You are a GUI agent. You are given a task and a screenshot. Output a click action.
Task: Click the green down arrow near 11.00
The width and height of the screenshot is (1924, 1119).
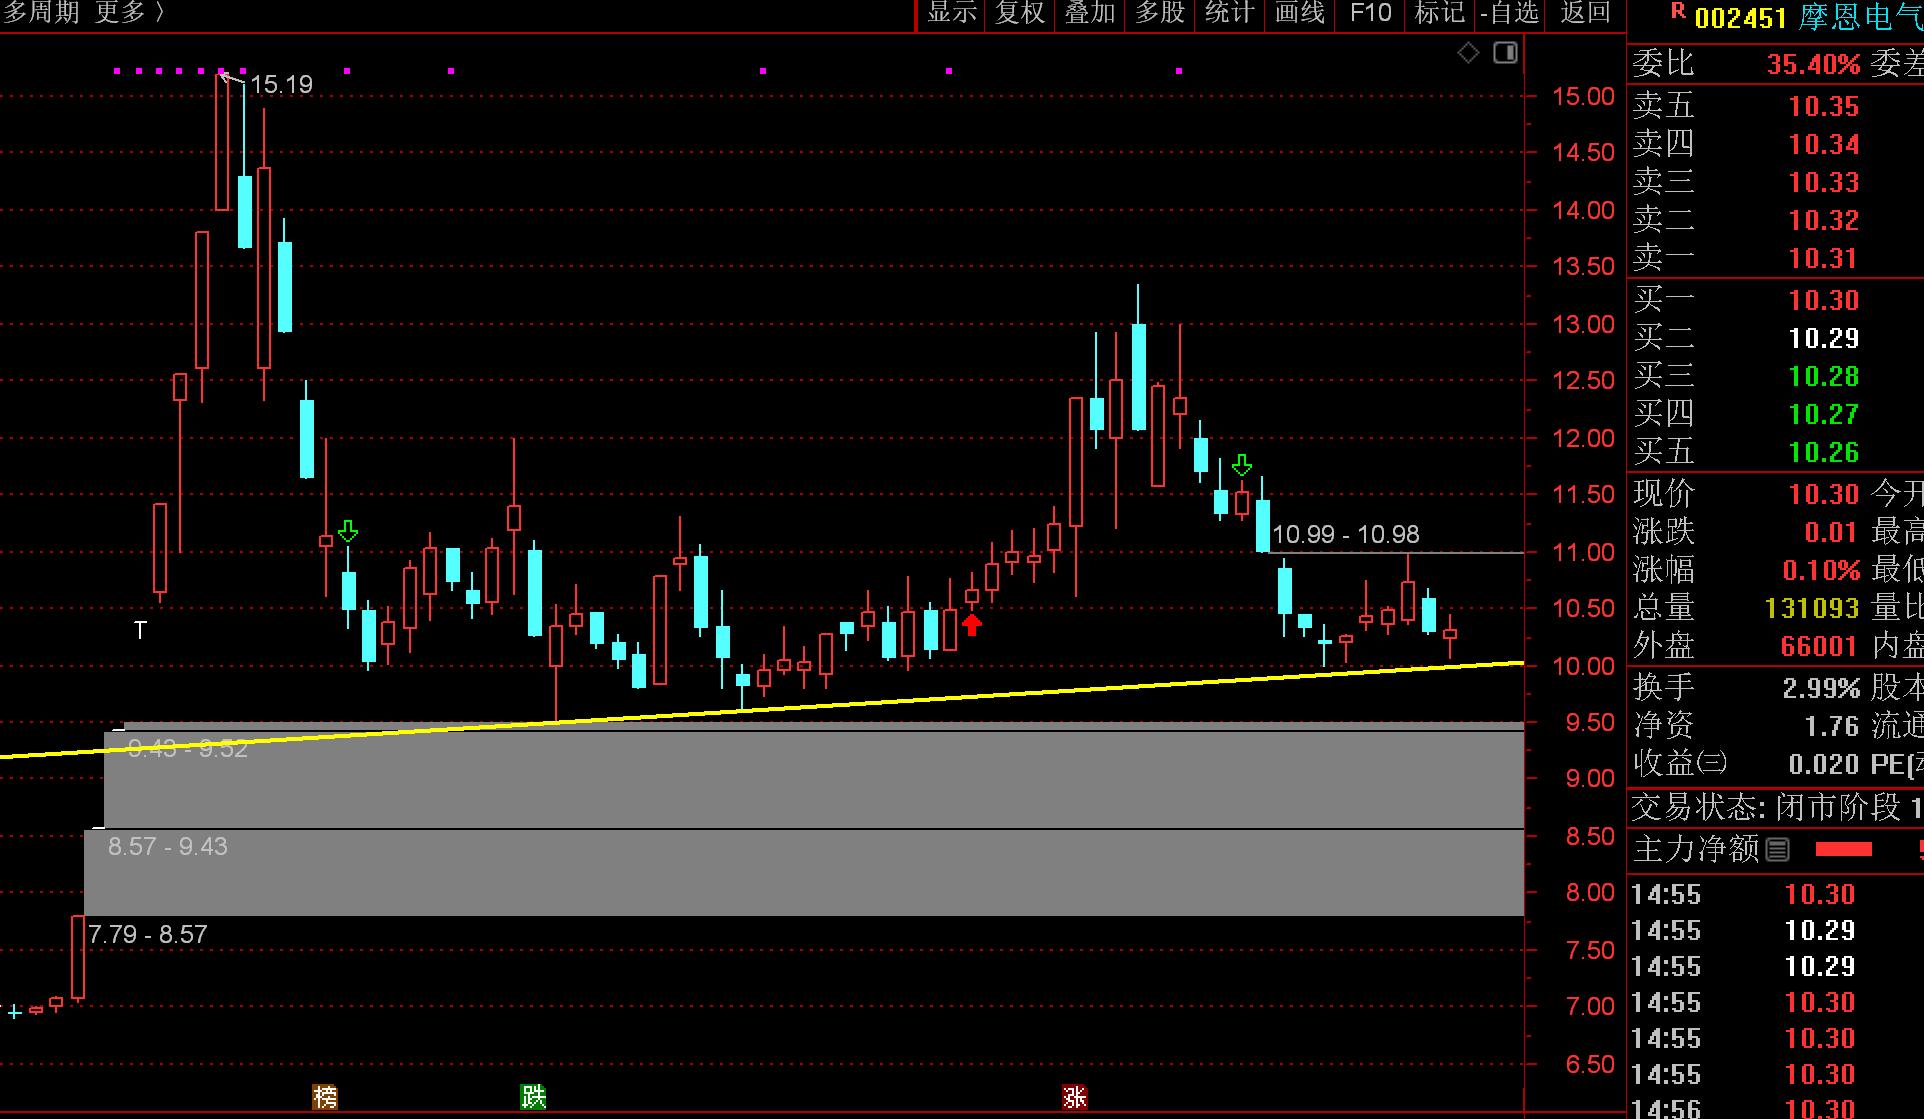pos(348,530)
